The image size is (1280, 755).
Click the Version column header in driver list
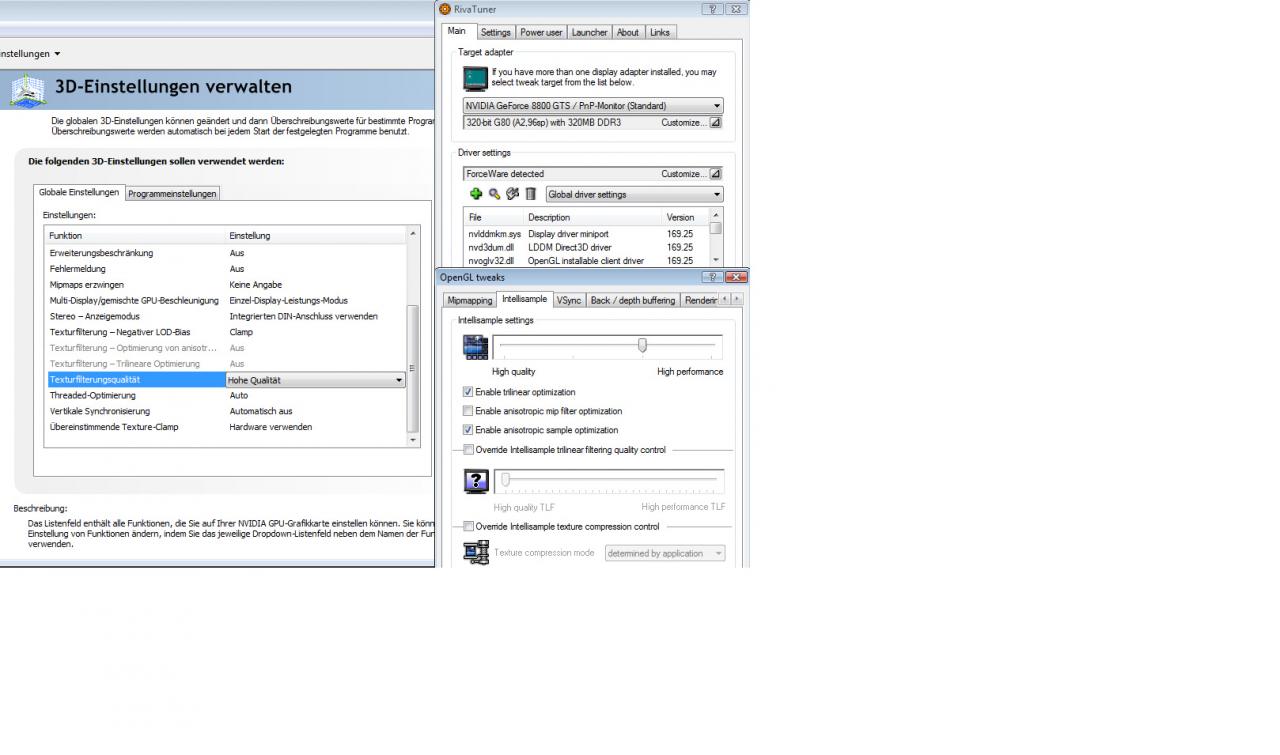click(x=685, y=217)
